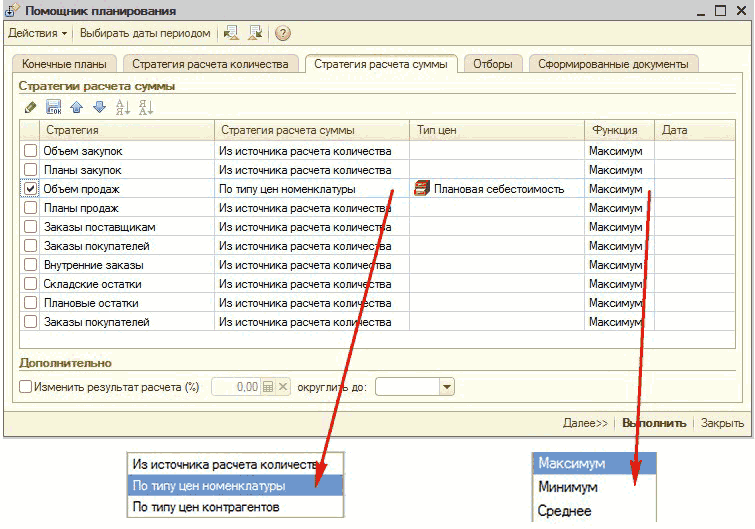
Task: Sort strategies descending Я-А
Action: click(x=146, y=107)
